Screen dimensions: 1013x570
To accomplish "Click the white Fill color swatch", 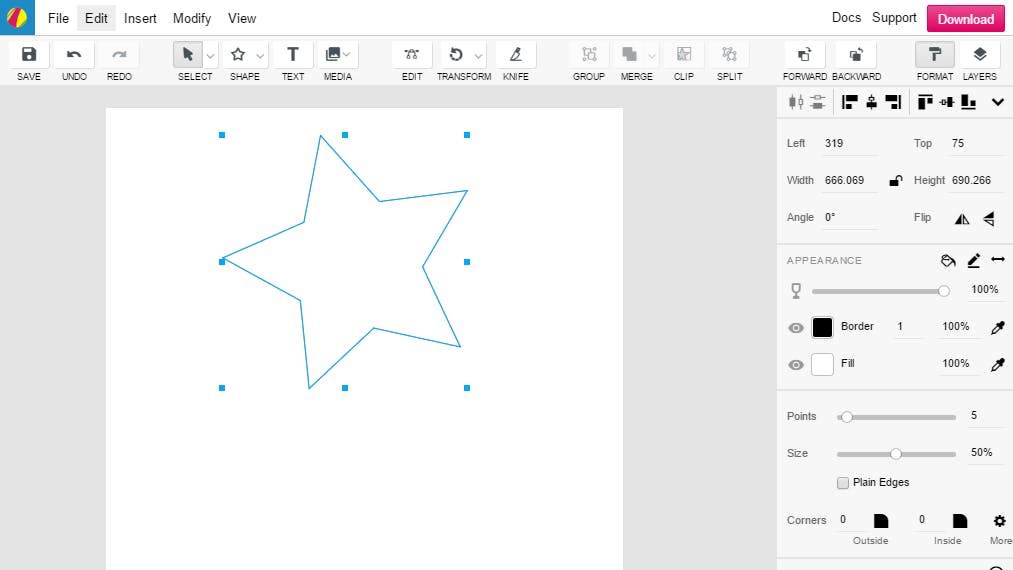I will pyautogui.click(x=822, y=364).
